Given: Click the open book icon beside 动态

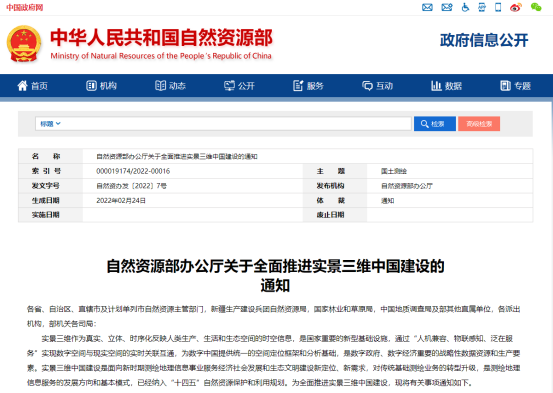Looking at the screenshot, I should click(x=160, y=85).
